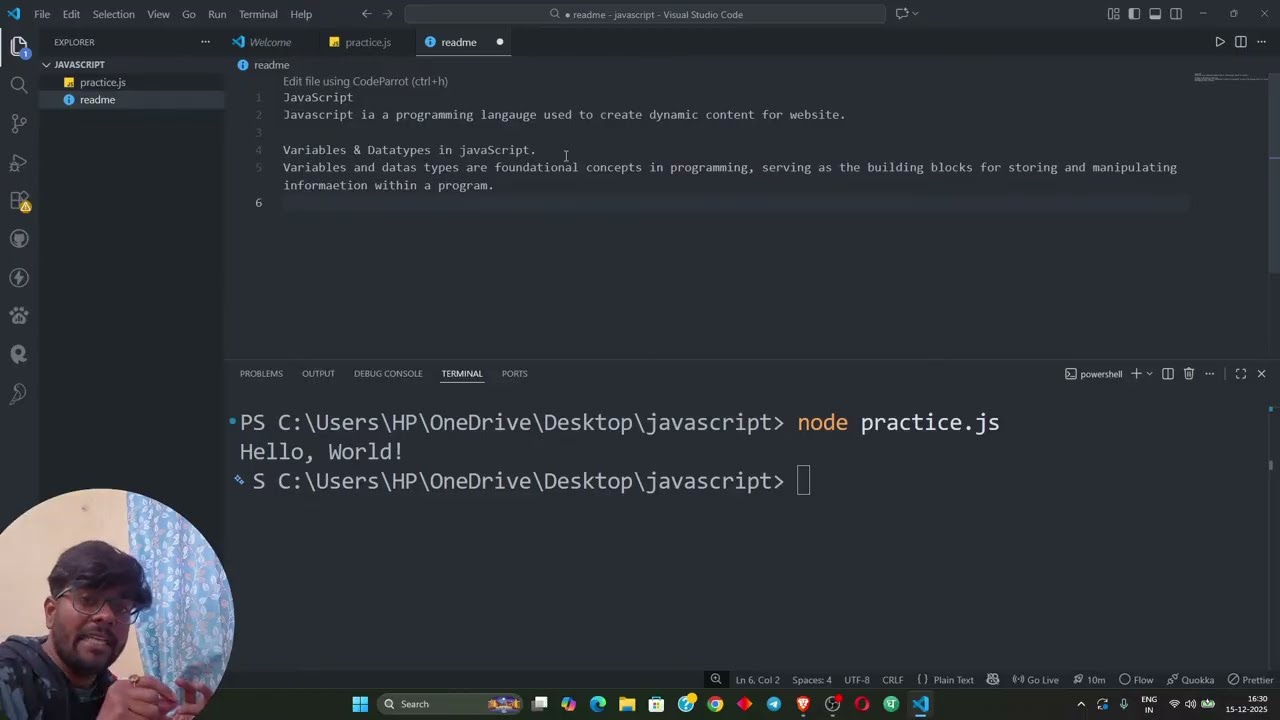
Task: Click the Copilot status icon in status bar
Action: coord(993,680)
